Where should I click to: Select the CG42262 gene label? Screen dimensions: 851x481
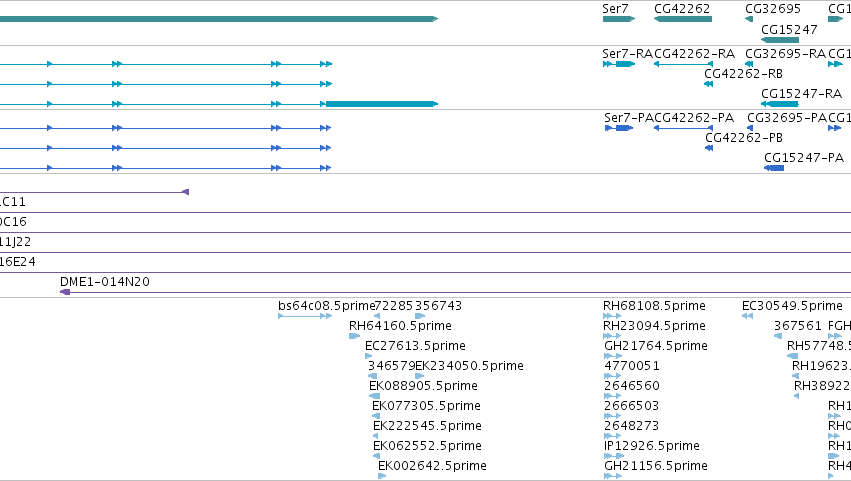click(x=682, y=9)
